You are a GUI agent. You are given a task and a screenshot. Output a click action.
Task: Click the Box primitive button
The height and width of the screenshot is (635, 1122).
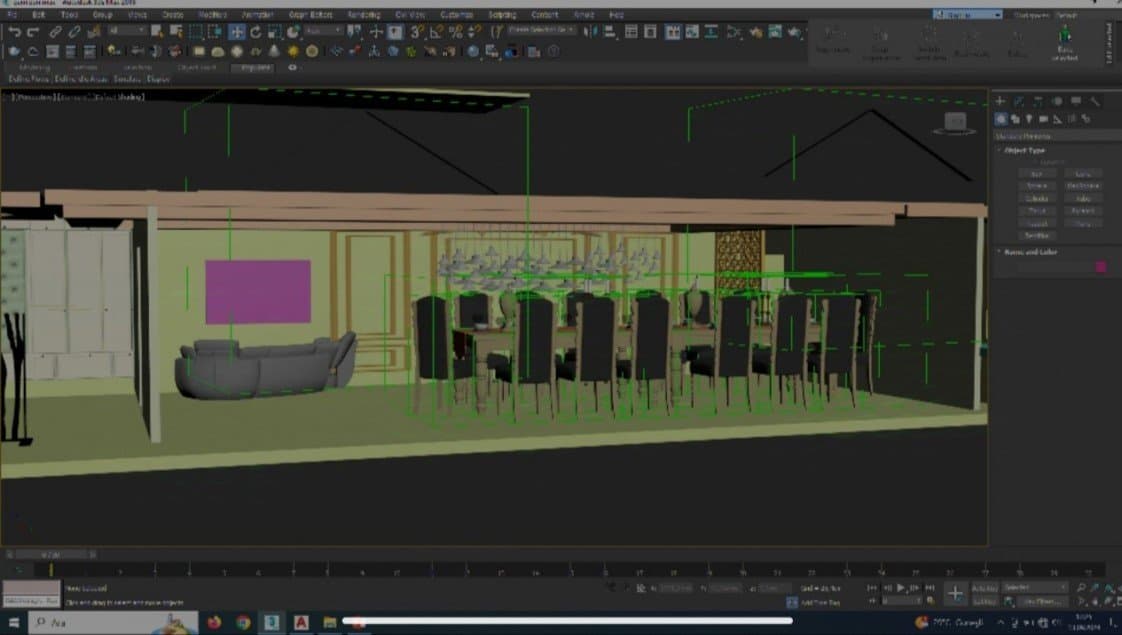(x=1037, y=174)
